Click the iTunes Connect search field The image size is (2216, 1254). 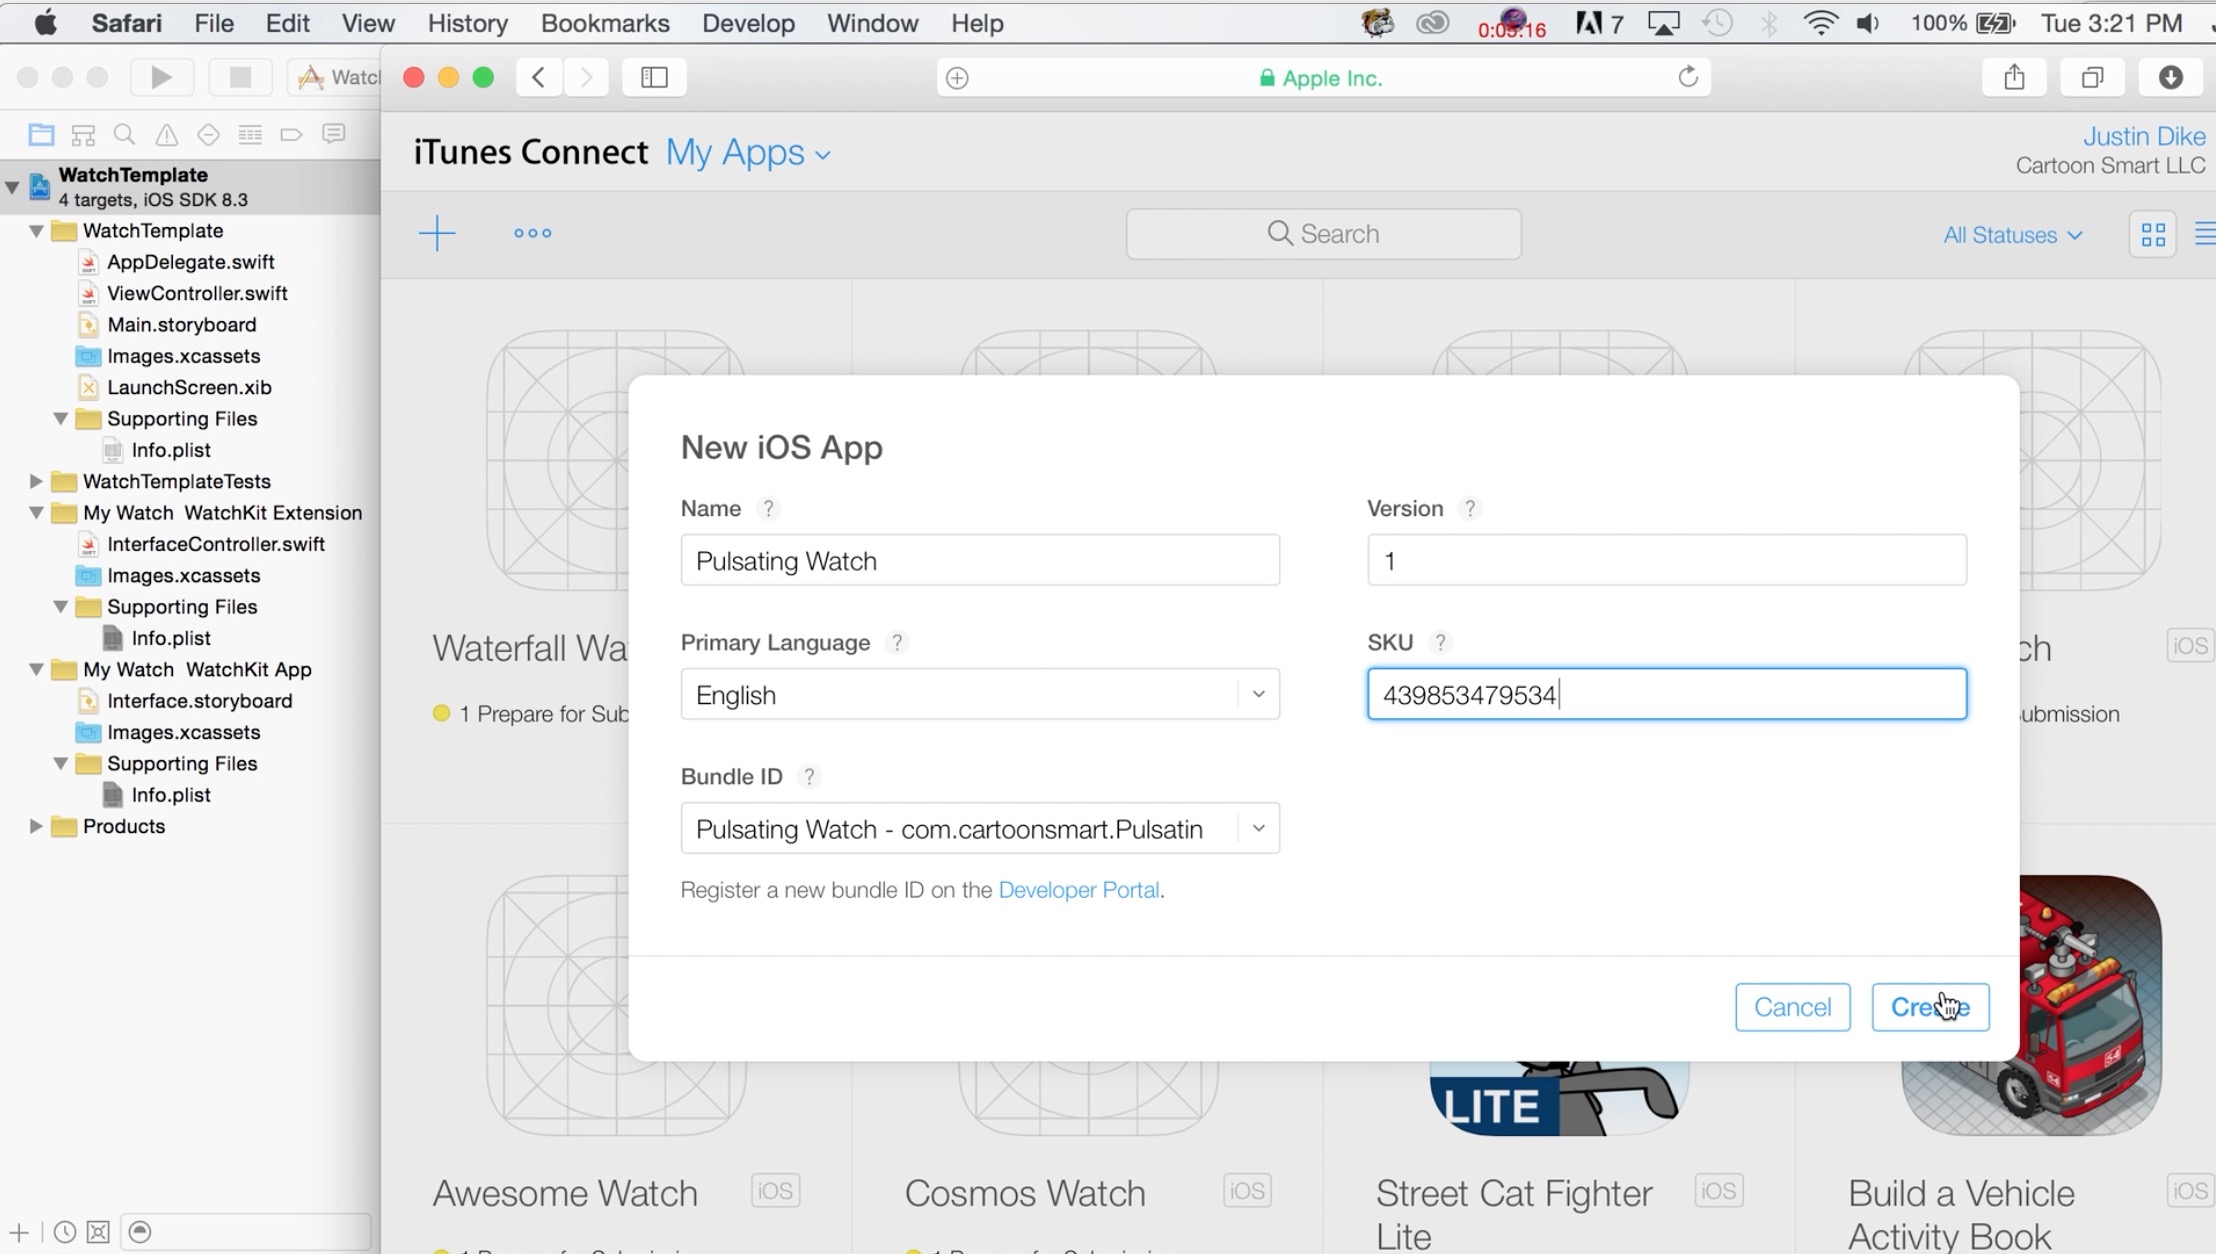(x=1323, y=234)
